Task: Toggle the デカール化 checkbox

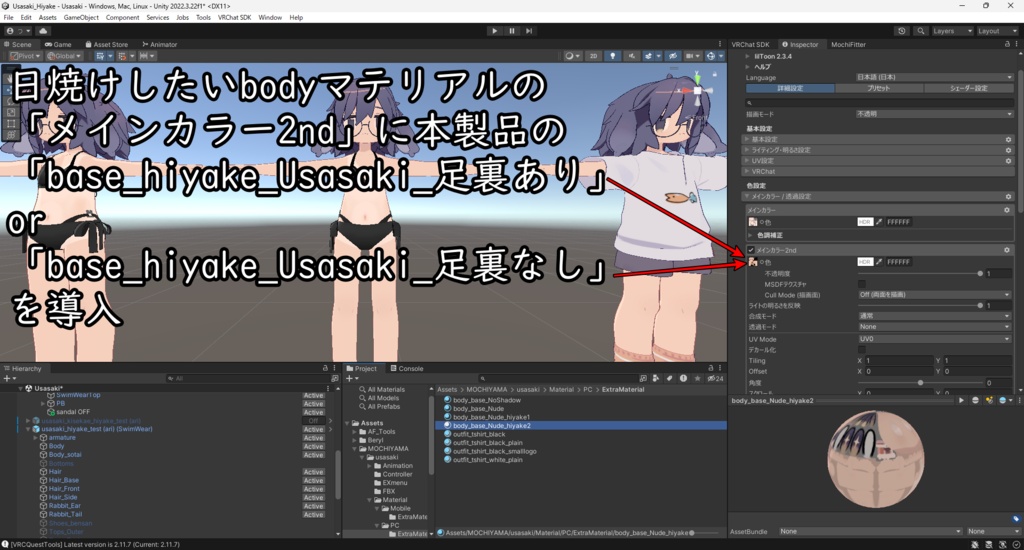Action: click(861, 349)
